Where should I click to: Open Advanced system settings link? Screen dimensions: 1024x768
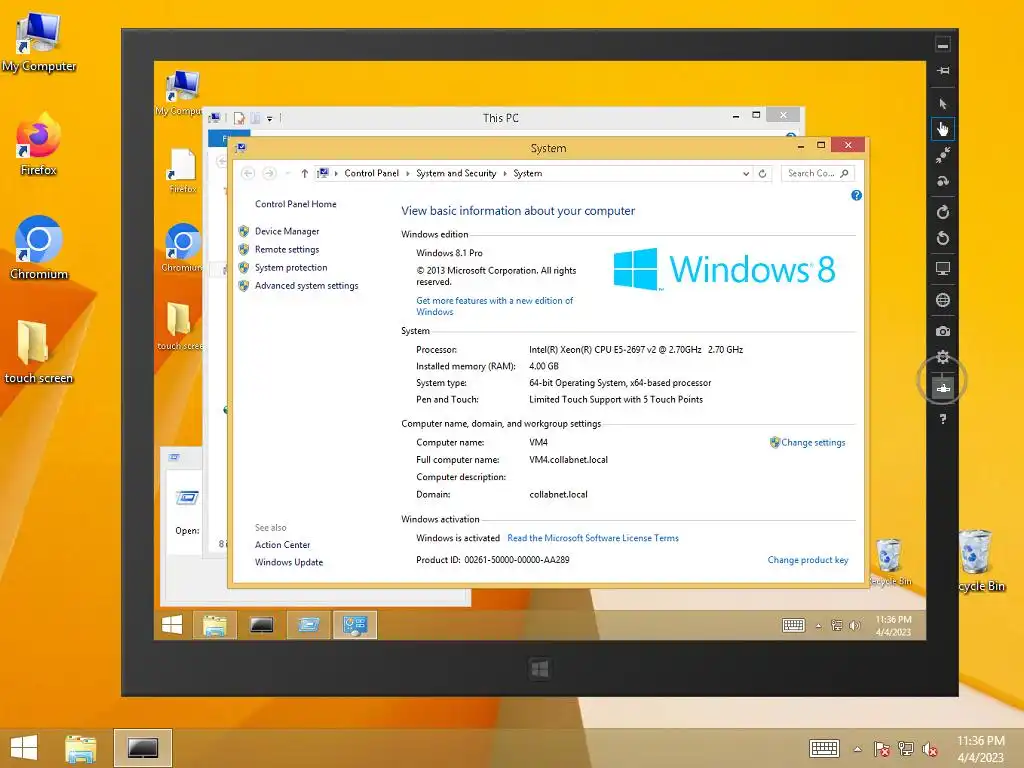pyautogui.click(x=306, y=285)
